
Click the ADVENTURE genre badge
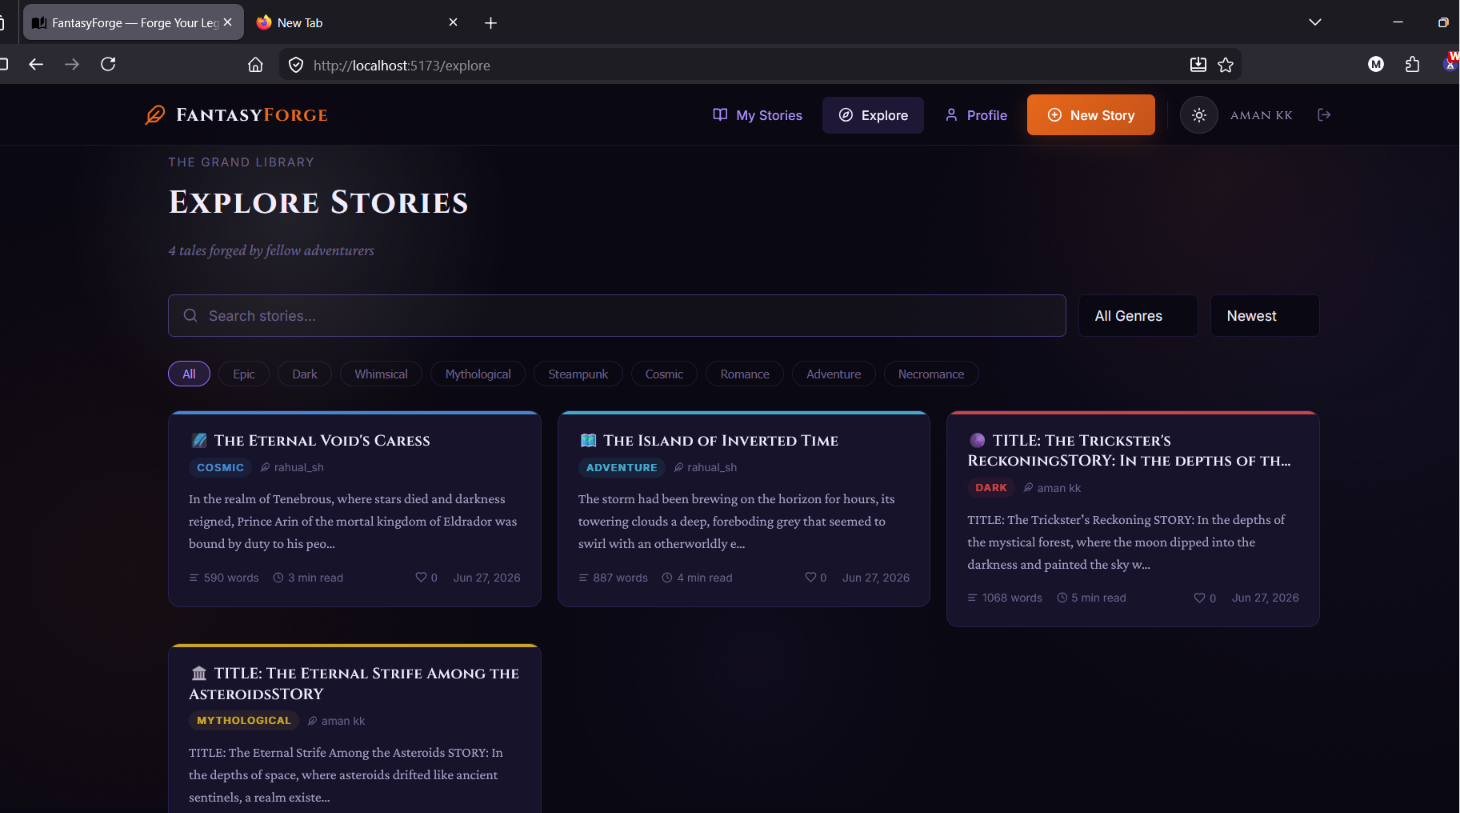point(622,467)
